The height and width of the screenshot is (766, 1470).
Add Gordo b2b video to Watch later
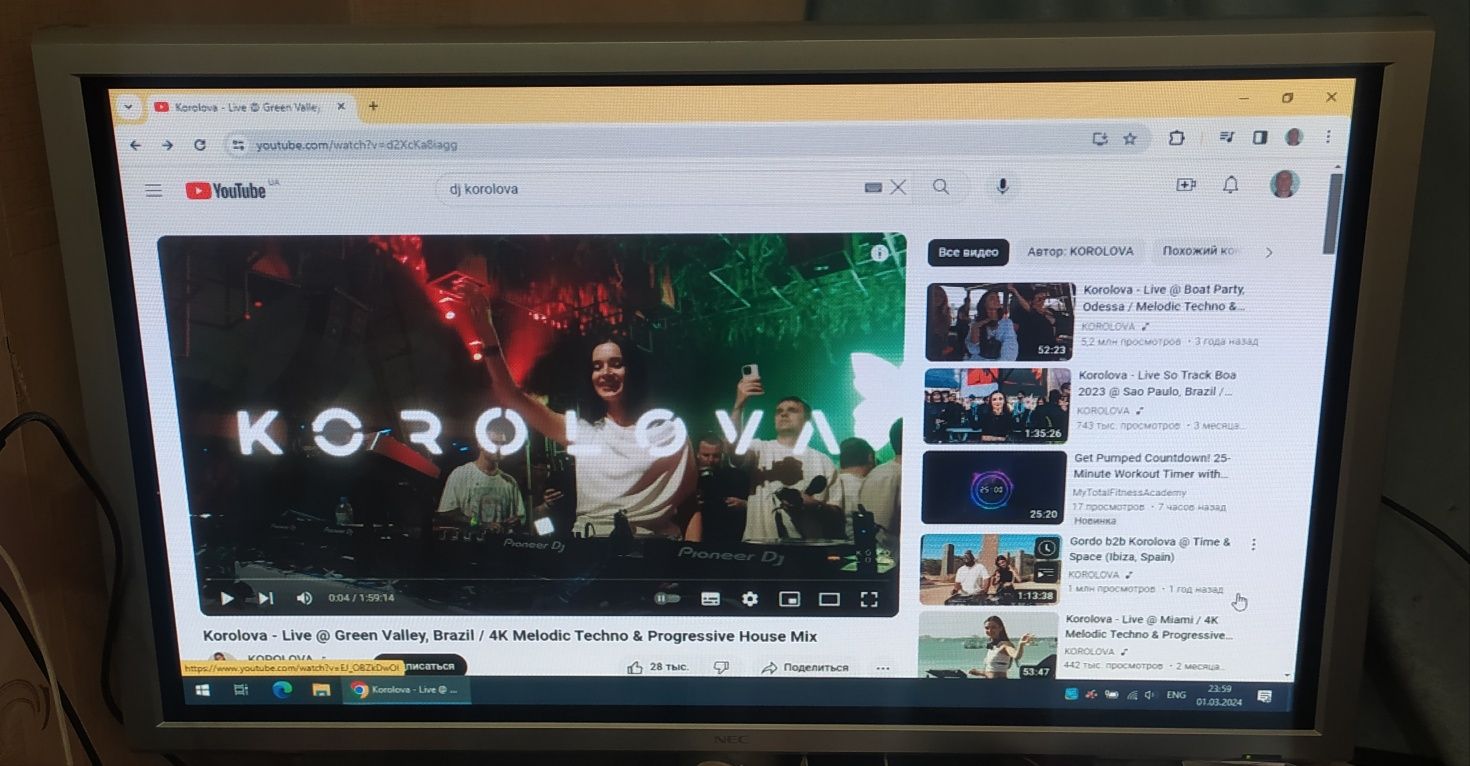click(1045, 548)
